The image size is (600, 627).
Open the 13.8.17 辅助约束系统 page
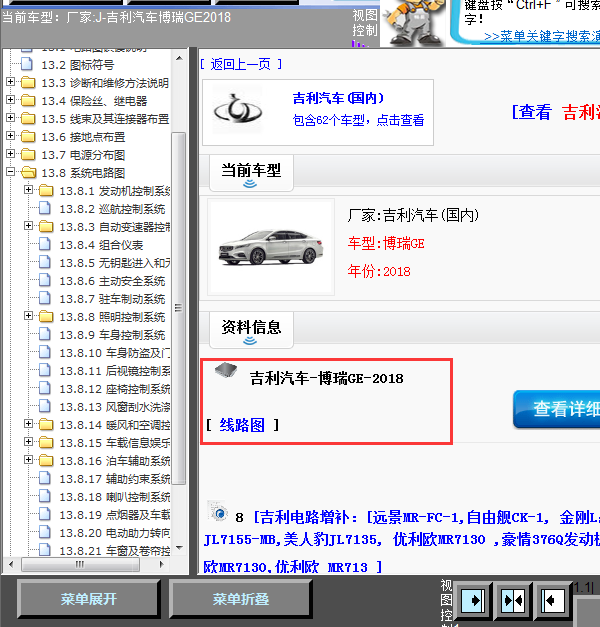tap(115, 479)
